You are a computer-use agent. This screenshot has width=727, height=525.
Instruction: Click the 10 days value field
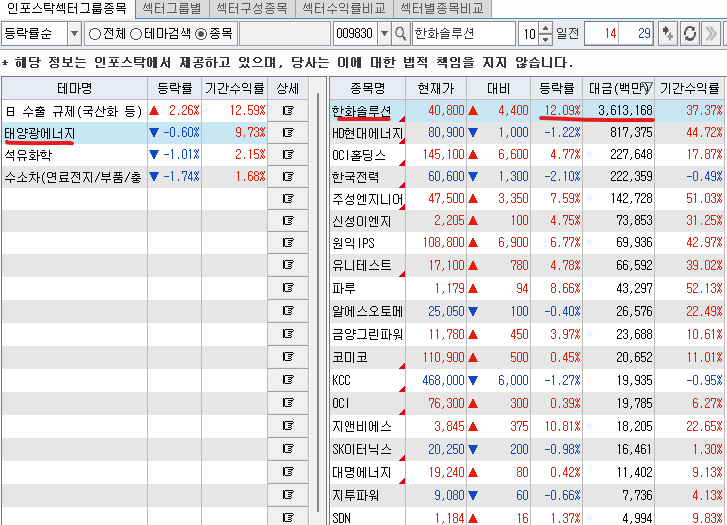529,33
